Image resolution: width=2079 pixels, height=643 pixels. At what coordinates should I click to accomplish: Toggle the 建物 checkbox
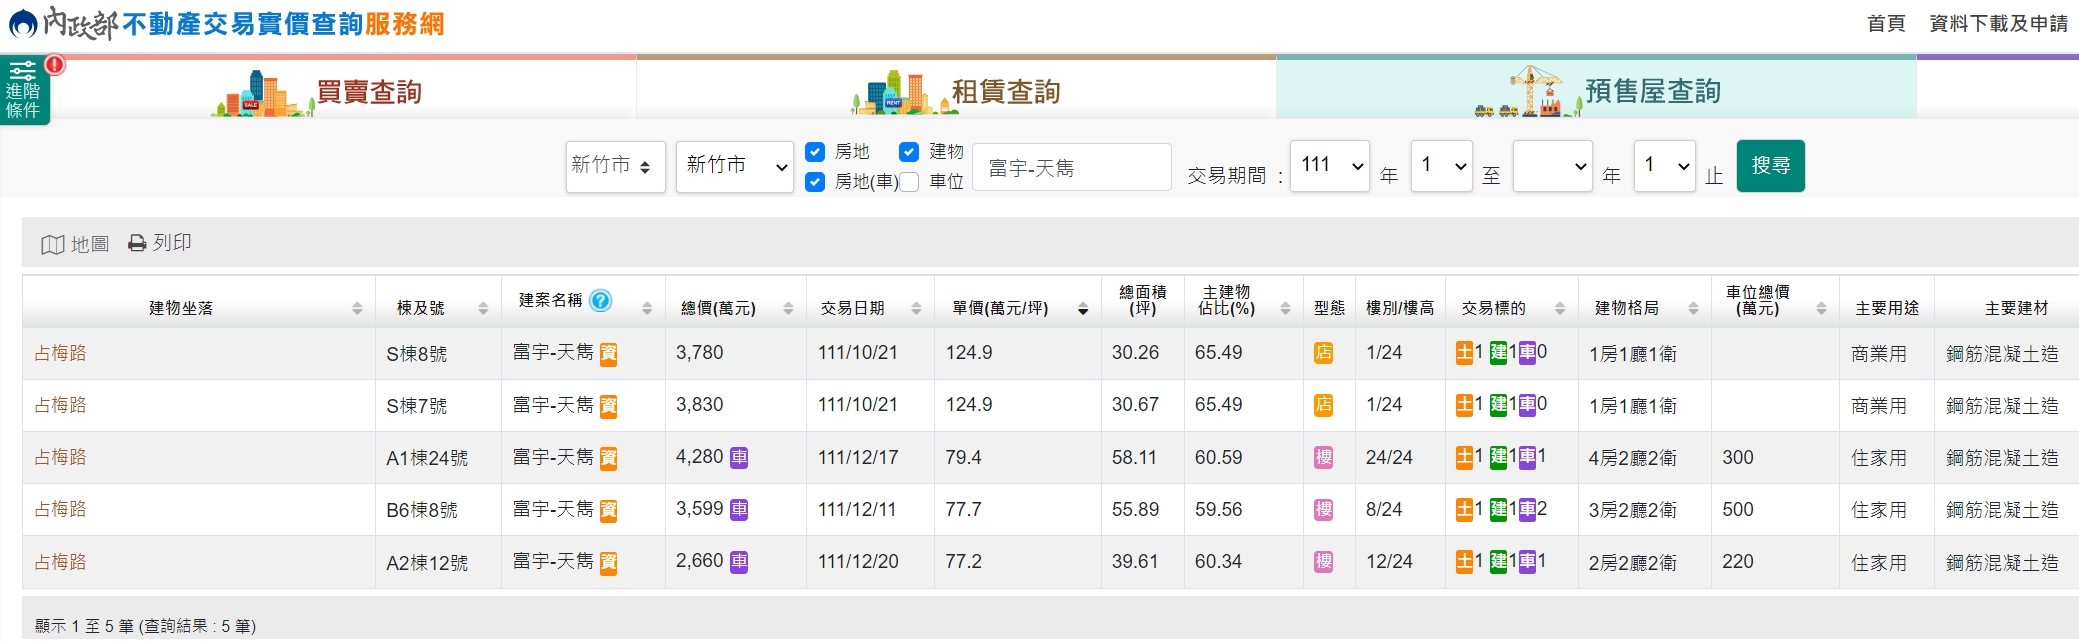pyautogui.click(x=909, y=152)
